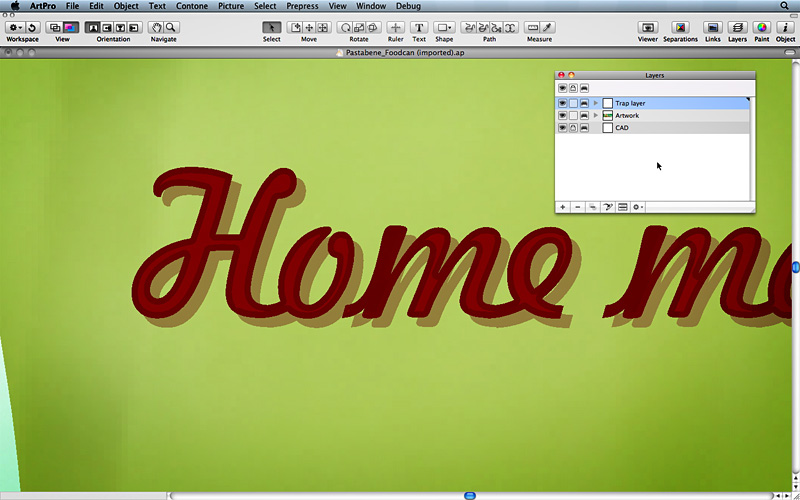The height and width of the screenshot is (500, 800).
Task: Pick the Ruler tool
Action: [x=396, y=27]
